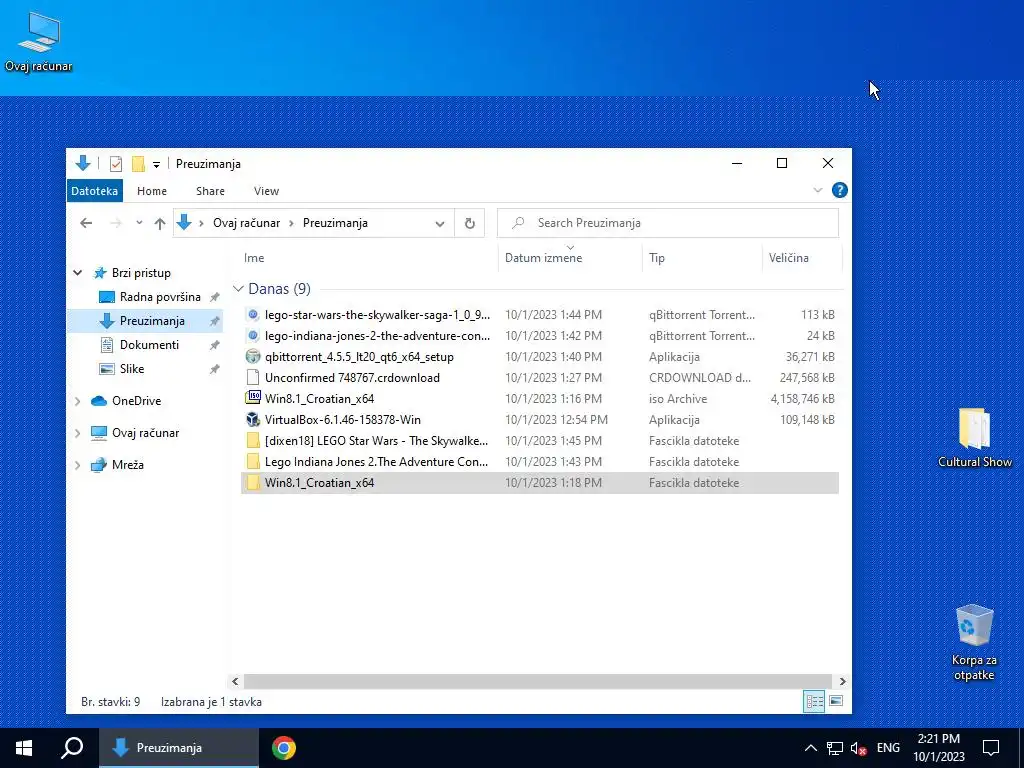This screenshot has width=1024, height=768.
Task: Switch to large thumbnails view layout
Action: tap(836, 701)
